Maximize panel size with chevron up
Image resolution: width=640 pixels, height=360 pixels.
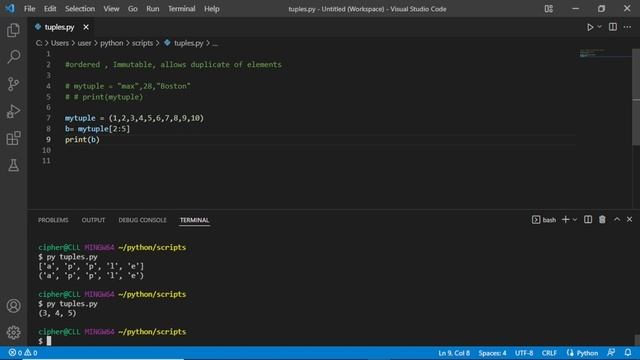tap(617, 220)
